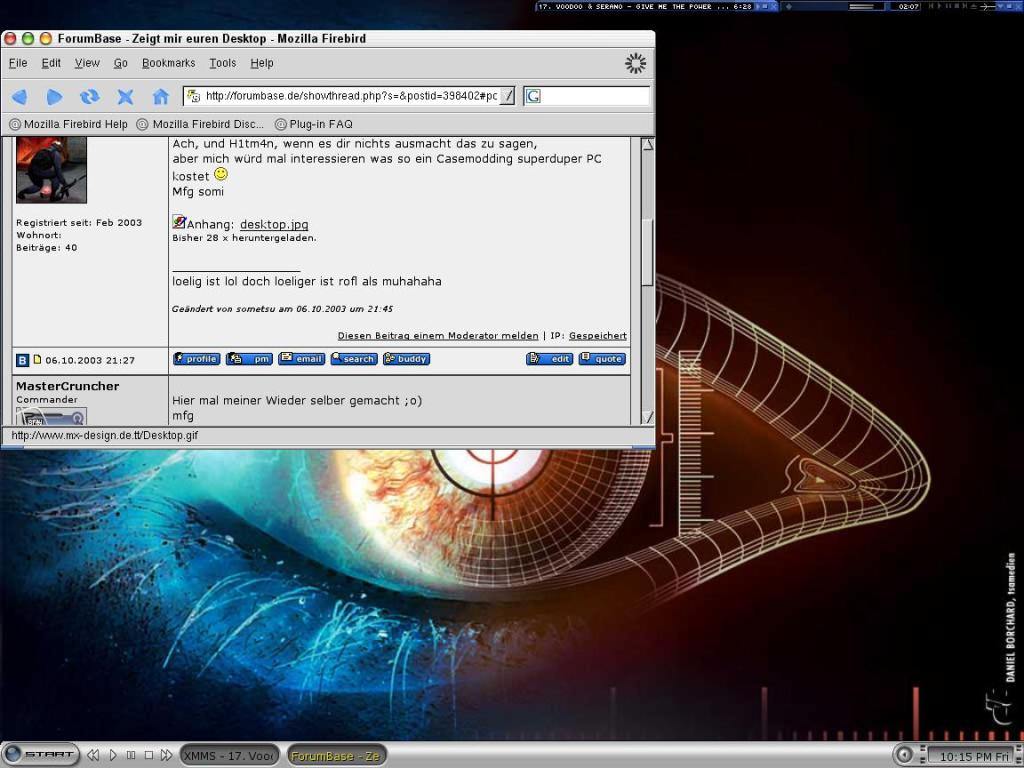Click the Google search engine icon
This screenshot has width=1024, height=768.
[x=533, y=97]
